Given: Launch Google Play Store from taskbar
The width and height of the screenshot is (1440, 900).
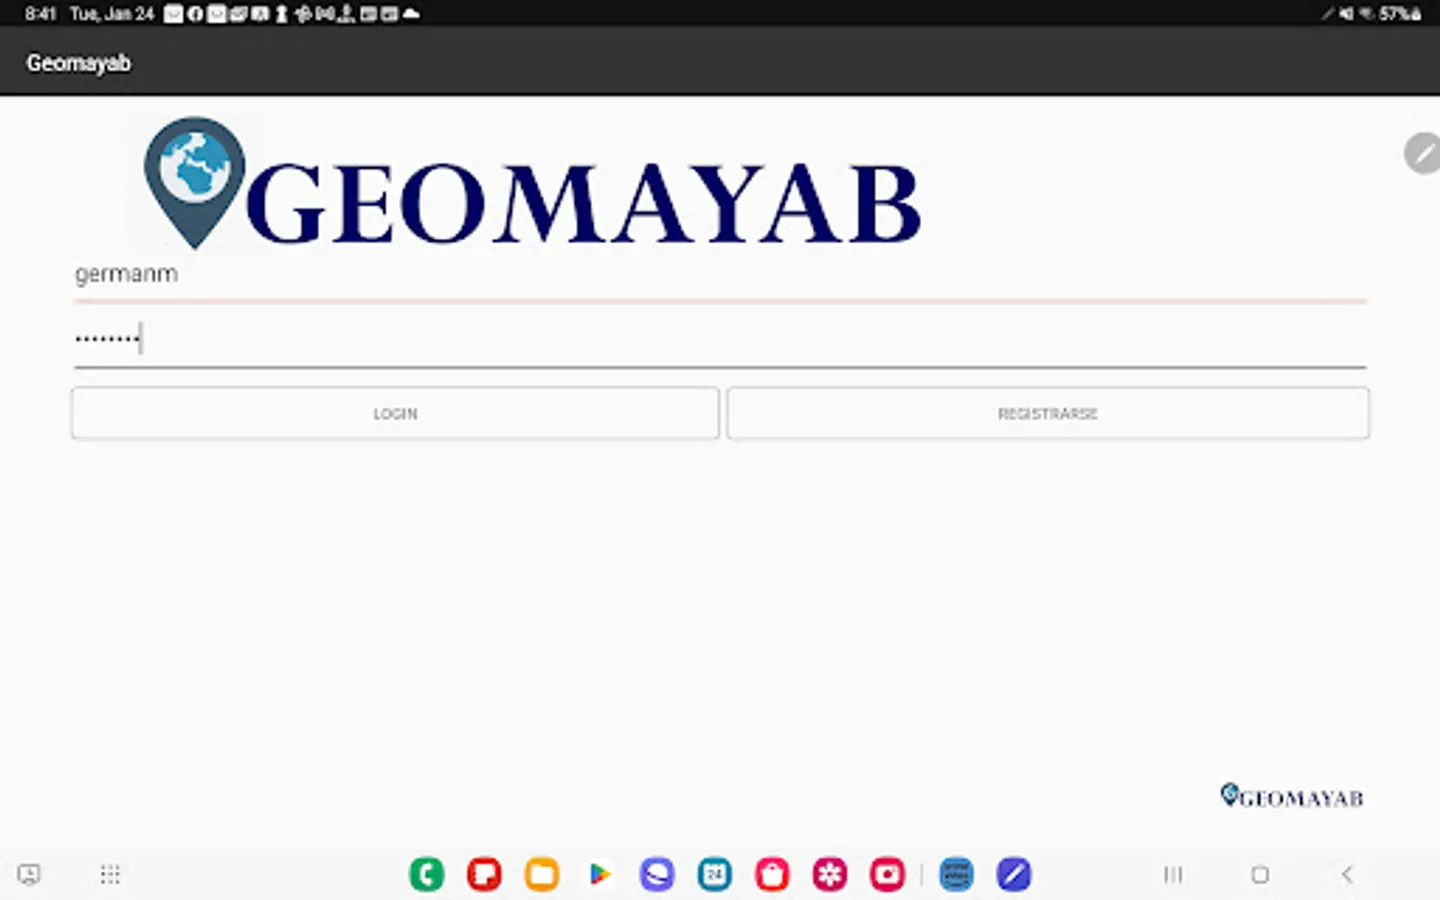Looking at the screenshot, I should pyautogui.click(x=600, y=875).
